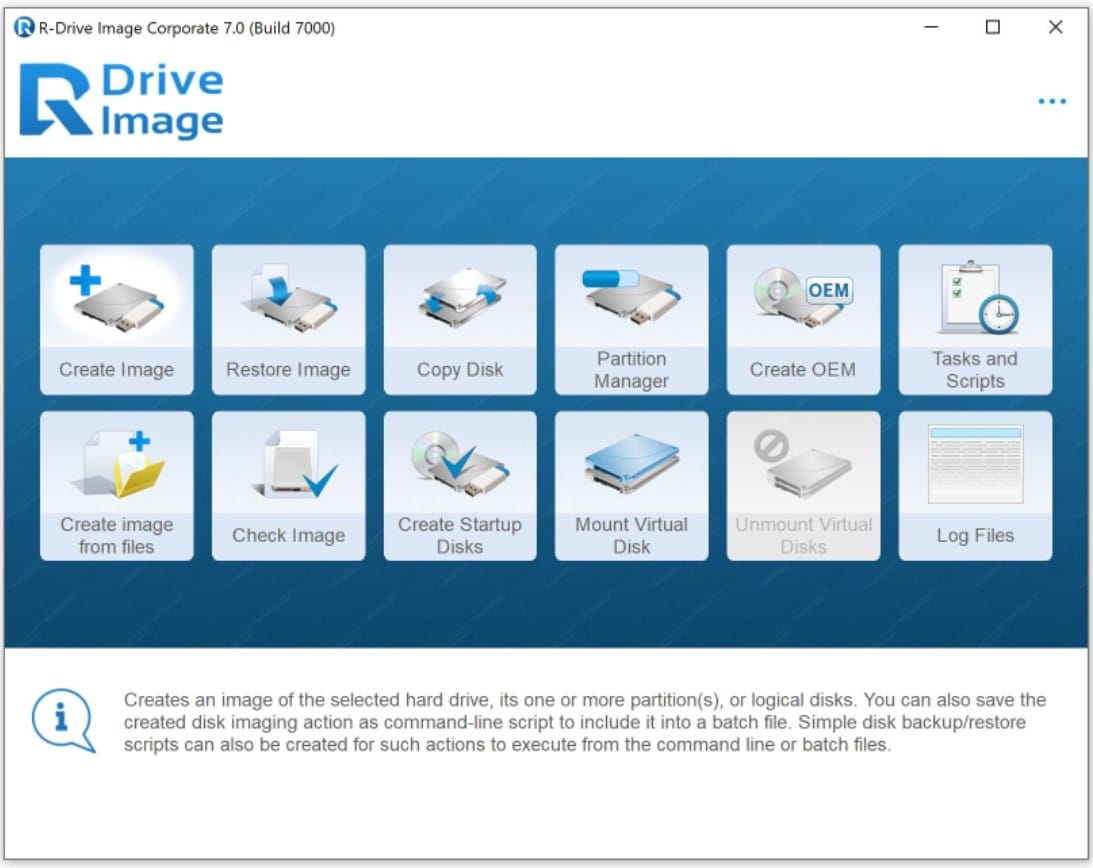The image size is (1093, 868).
Task: View the Log Files
Action: click(975, 485)
